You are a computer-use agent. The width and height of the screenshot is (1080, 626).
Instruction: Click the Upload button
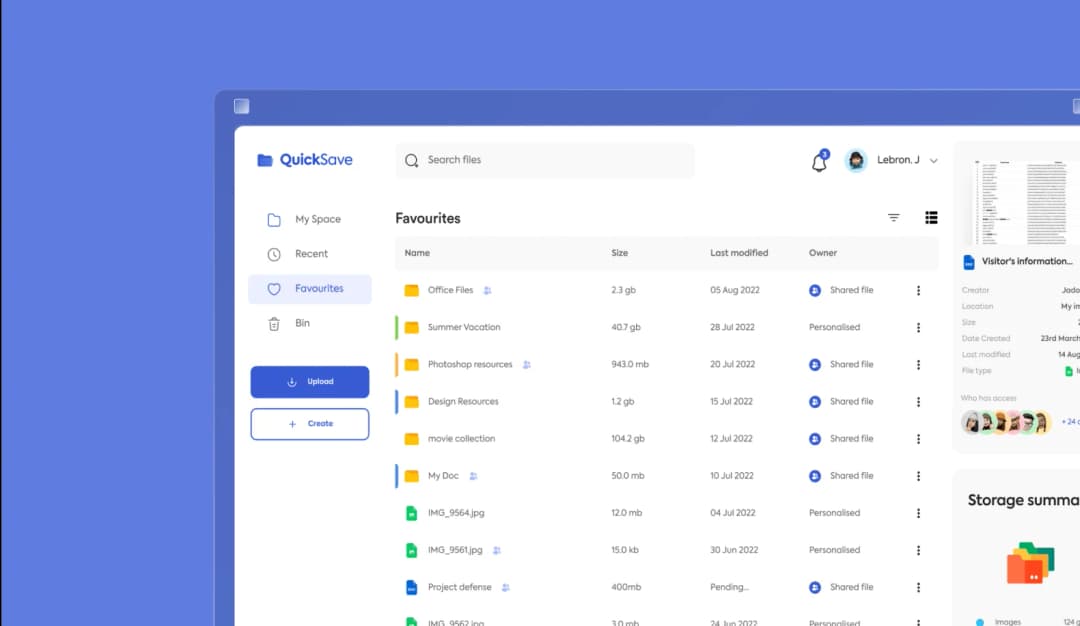tap(309, 381)
